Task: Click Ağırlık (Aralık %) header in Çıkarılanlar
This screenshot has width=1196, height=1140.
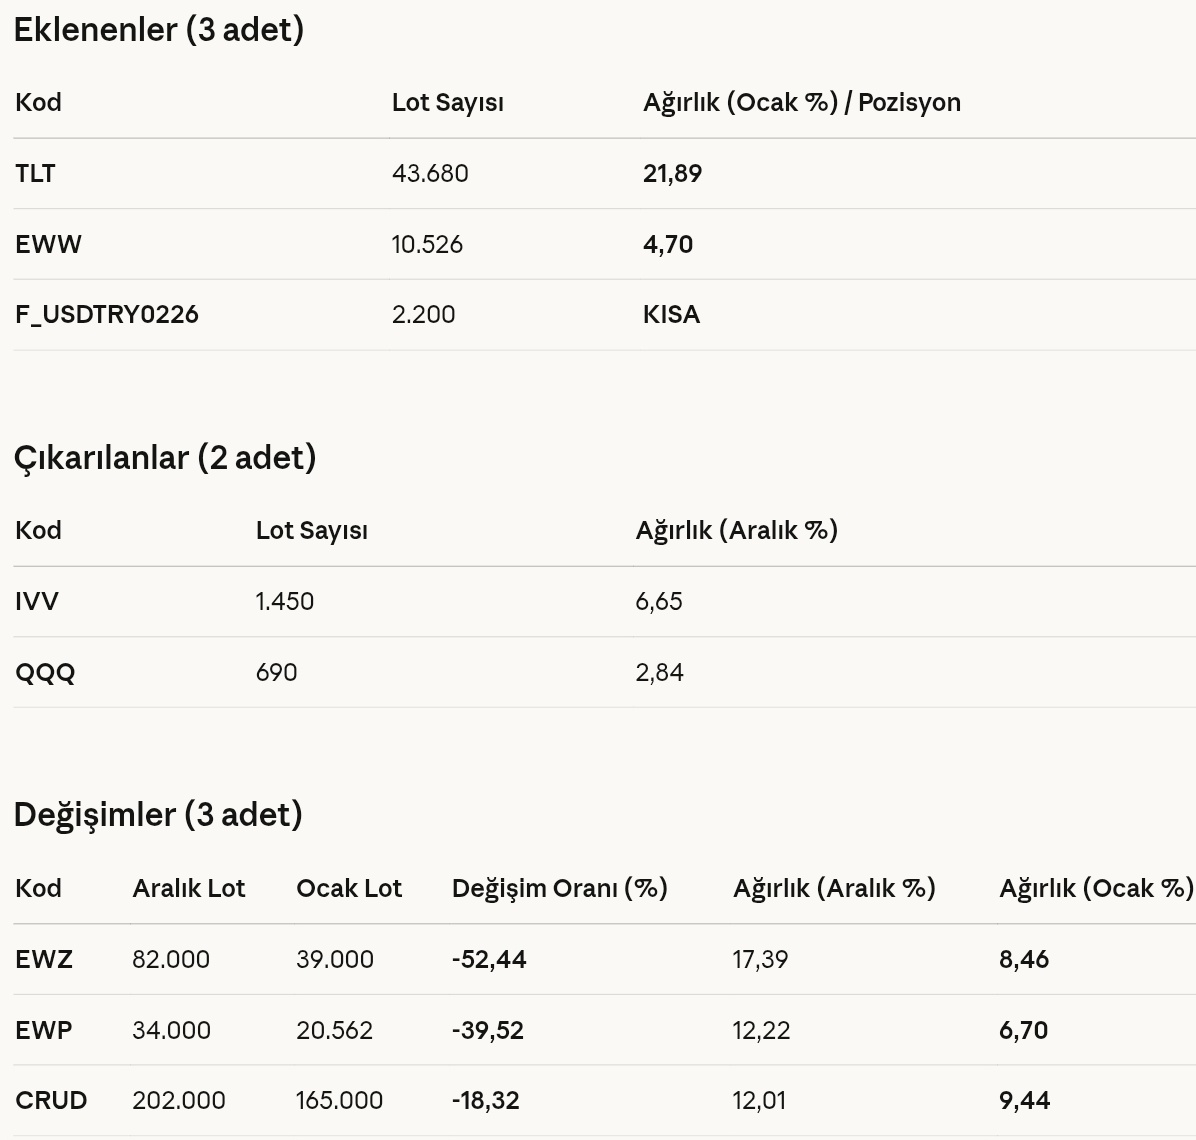Action: pos(737,531)
